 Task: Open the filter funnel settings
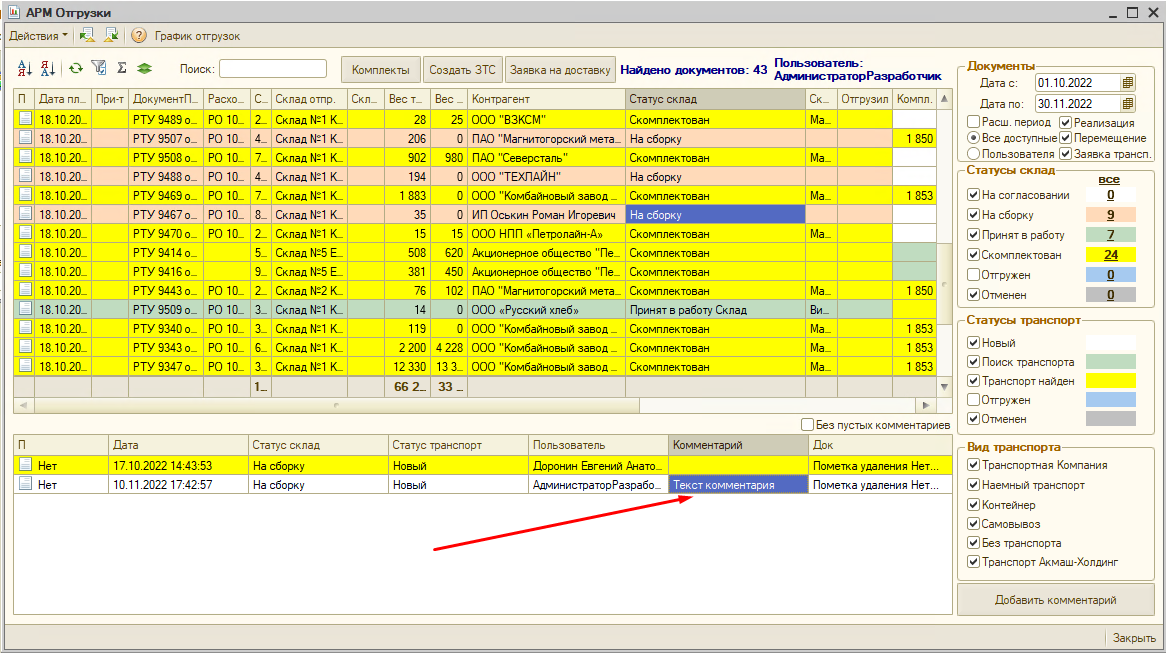coord(99,68)
